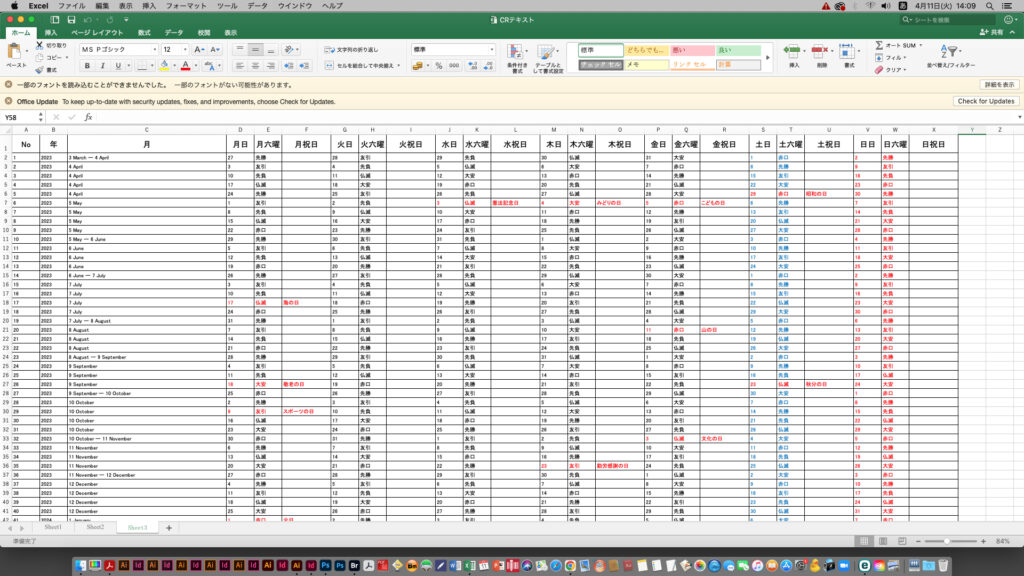This screenshot has width=1024, height=576.
Task: Toggle bold formatting
Action: [x=87, y=66]
